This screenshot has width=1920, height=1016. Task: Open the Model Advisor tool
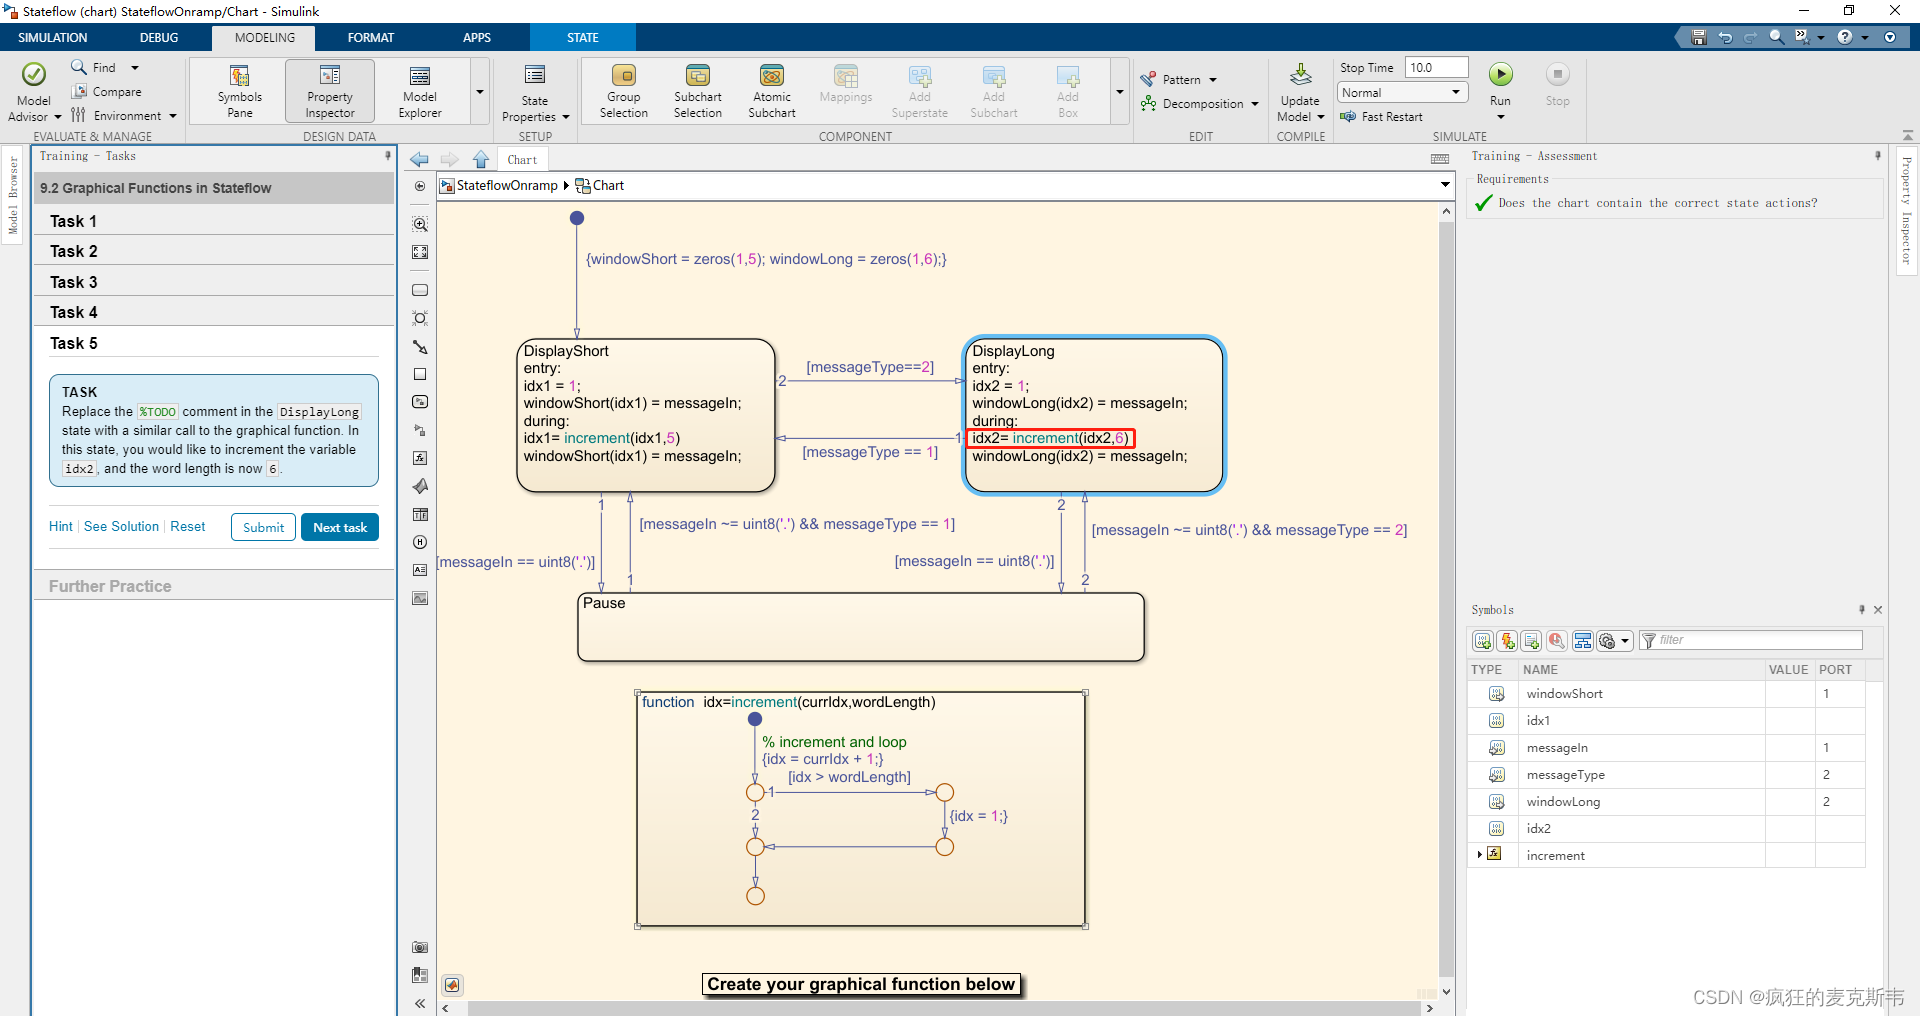tap(33, 91)
